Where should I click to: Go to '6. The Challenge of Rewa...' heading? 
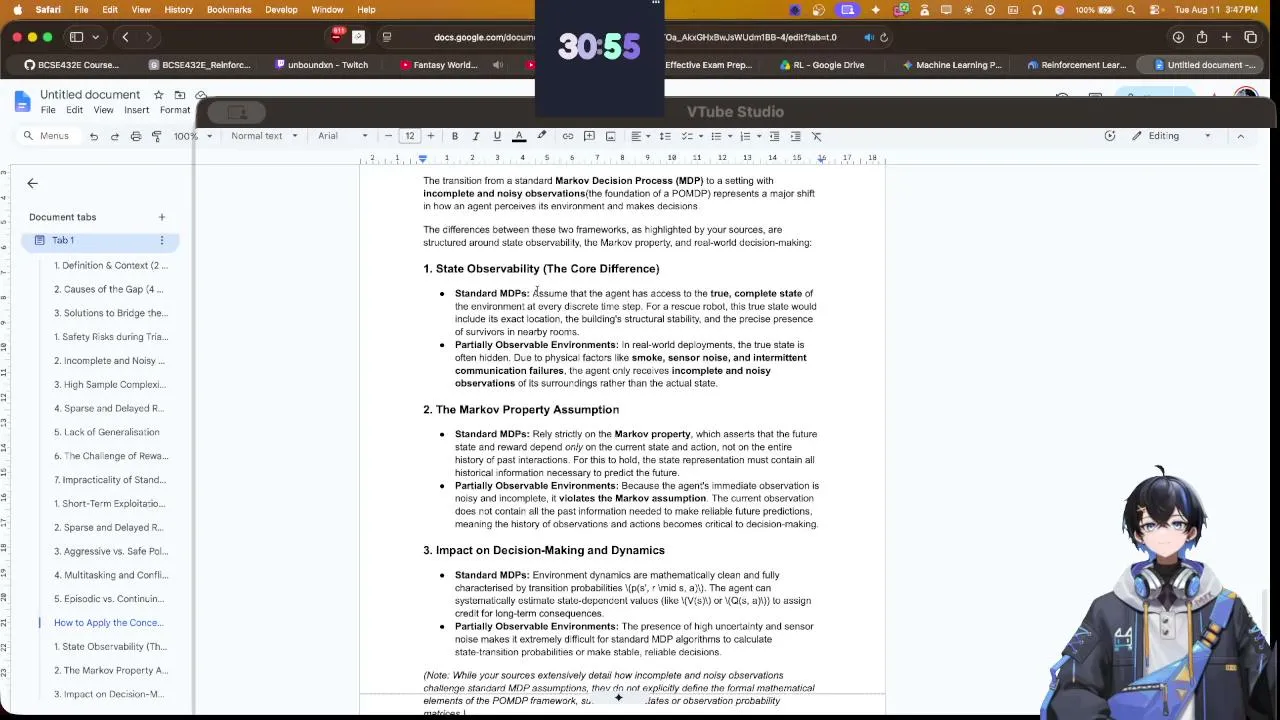pos(111,456)
